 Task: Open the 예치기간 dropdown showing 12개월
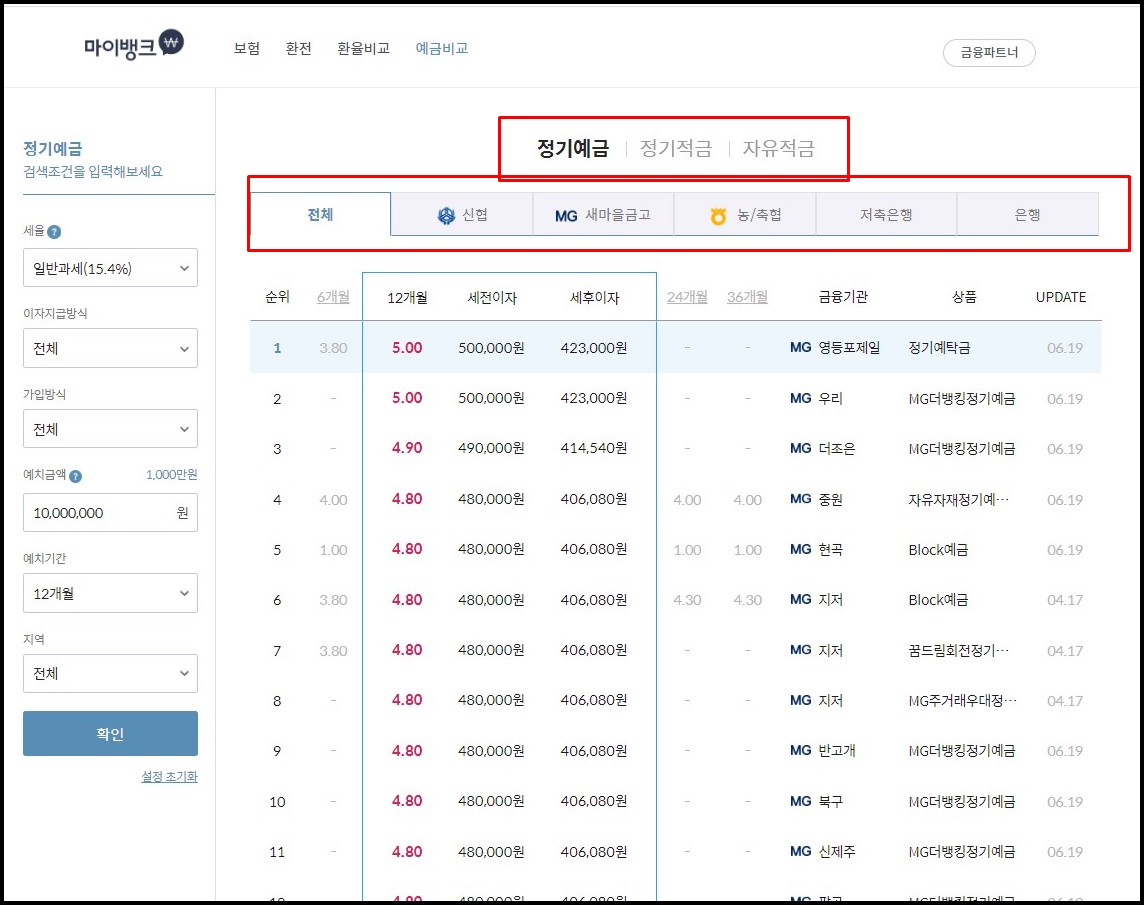click(x=110, y=593)
